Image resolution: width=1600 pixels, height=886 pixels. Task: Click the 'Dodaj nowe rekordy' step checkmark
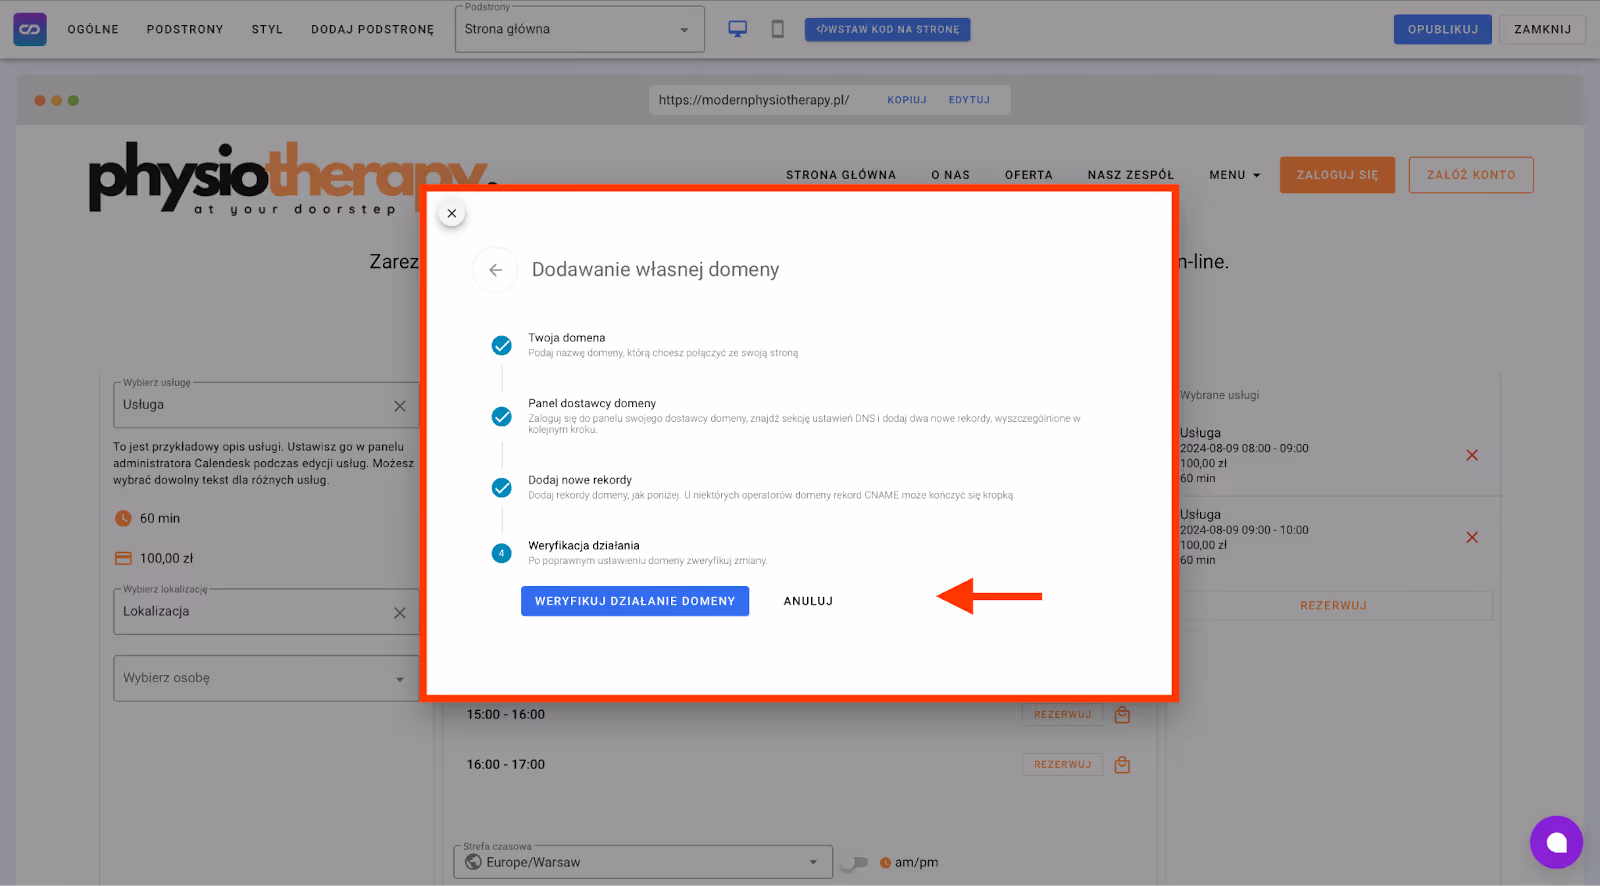pos(502,488)
